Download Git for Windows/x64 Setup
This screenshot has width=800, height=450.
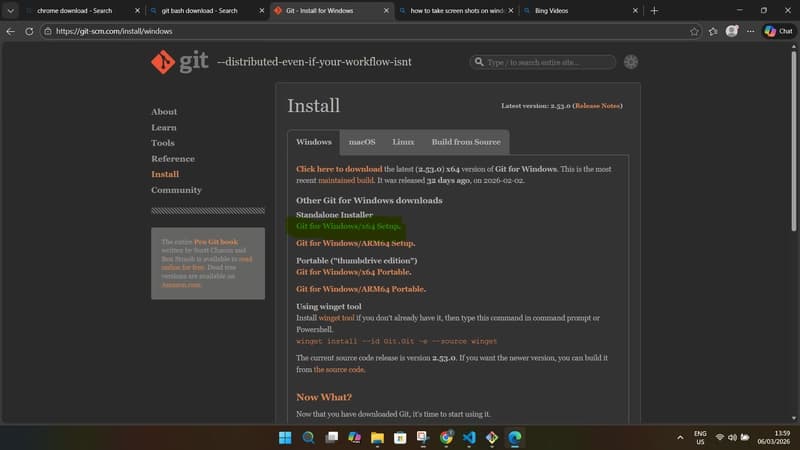click(x=348, y=226)
